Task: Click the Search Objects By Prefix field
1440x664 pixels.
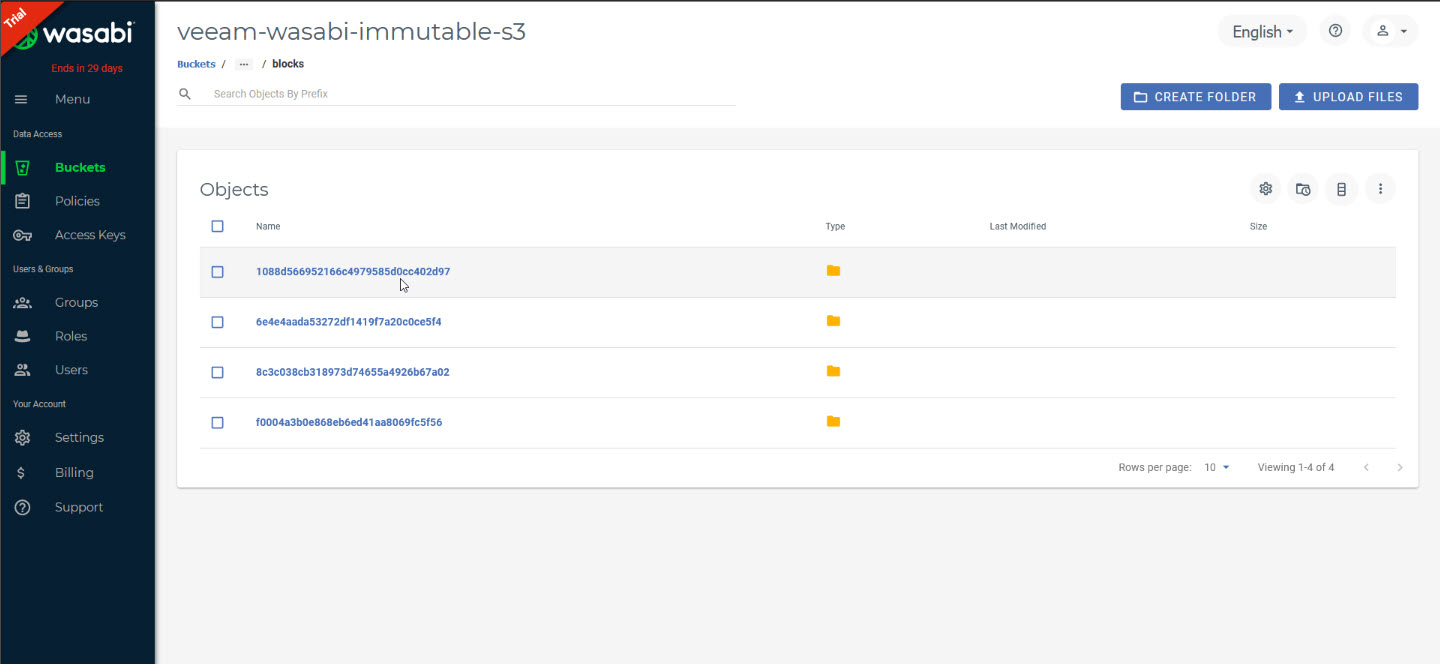Action: [x=474, y=94]
